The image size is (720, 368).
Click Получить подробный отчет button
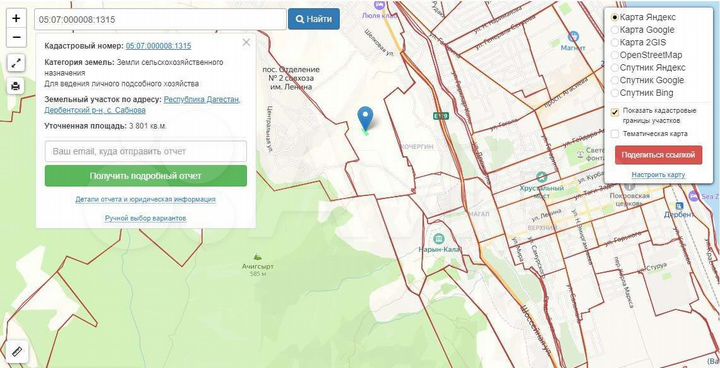coord(146,176)
